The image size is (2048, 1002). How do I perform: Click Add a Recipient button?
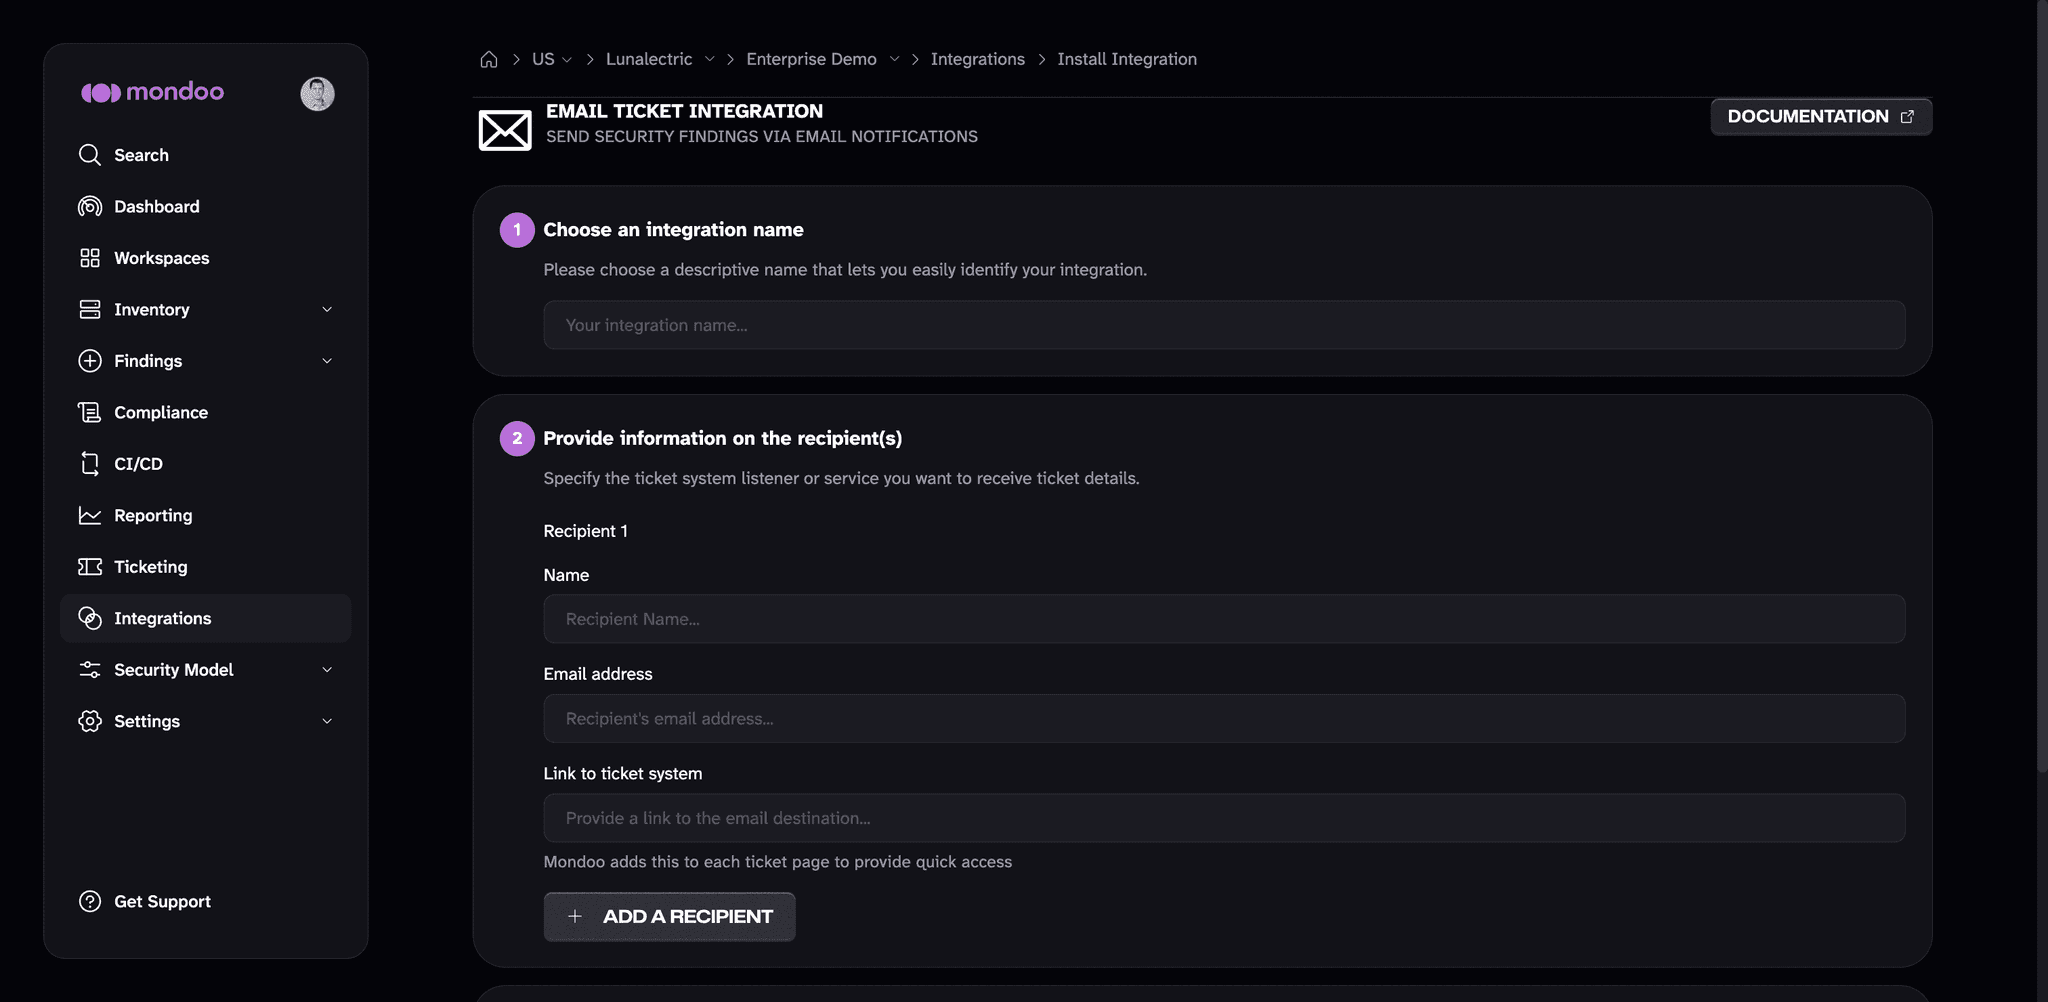(669, 916)
